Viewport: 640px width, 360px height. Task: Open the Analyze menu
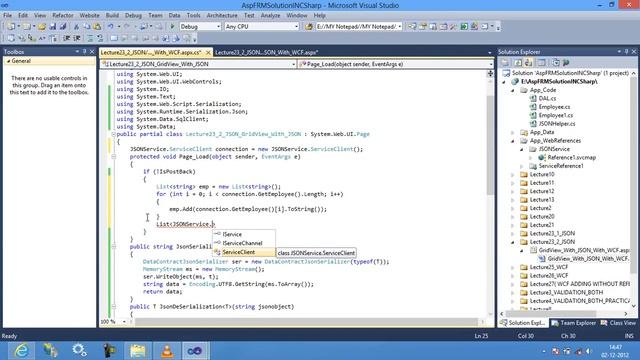click(x=270, y=16)
